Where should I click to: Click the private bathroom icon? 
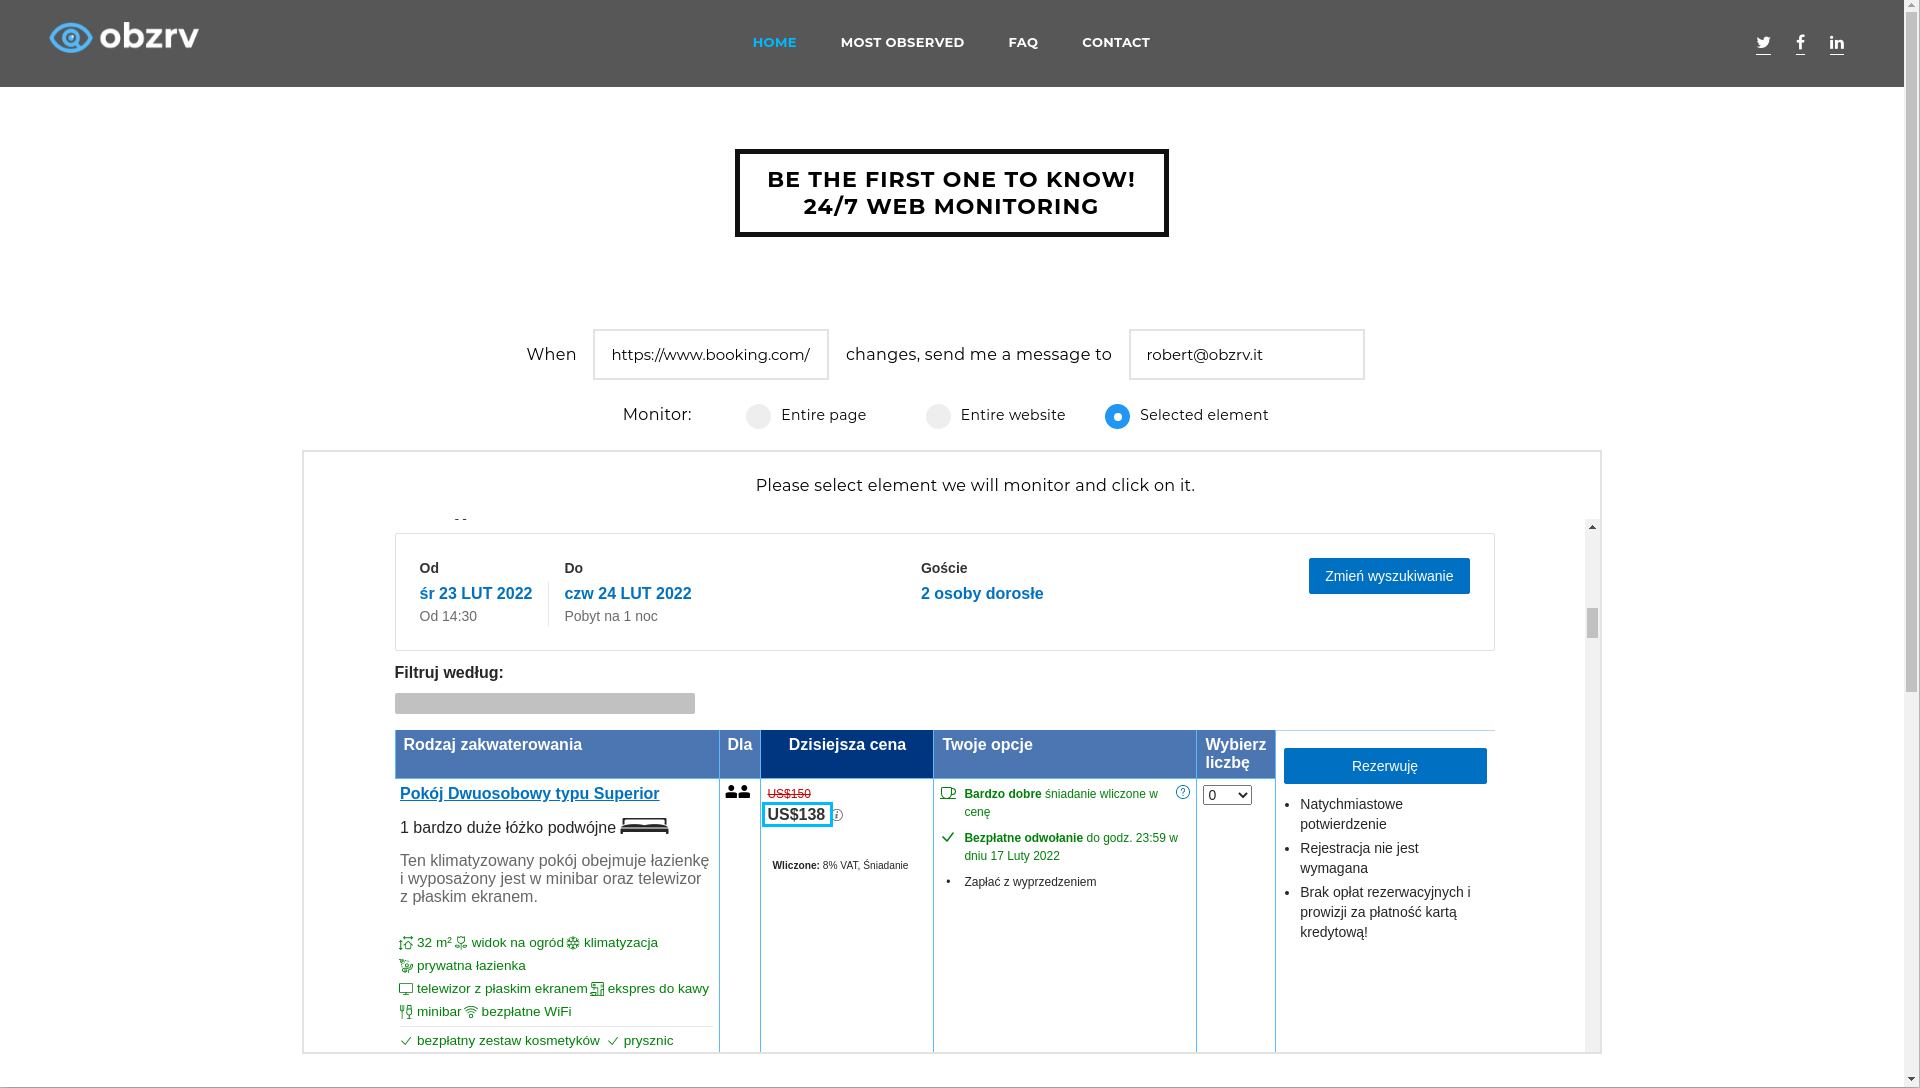[x=406, y=966]
